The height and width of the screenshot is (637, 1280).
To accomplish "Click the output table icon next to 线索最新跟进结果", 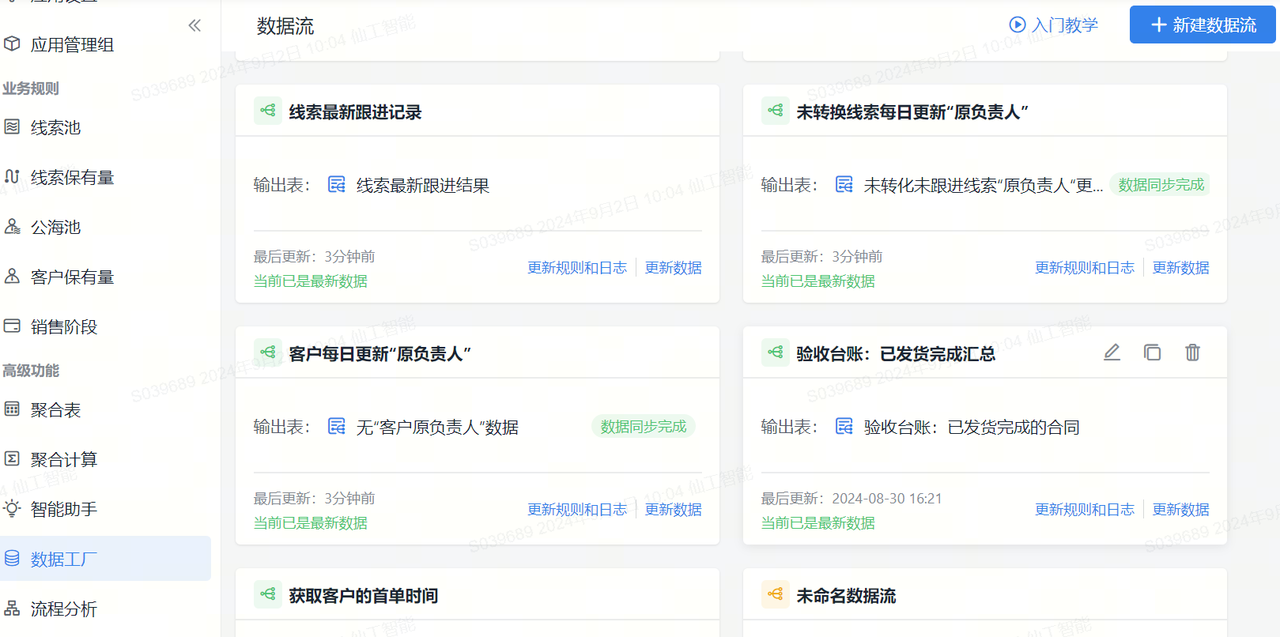I will 337,185.
